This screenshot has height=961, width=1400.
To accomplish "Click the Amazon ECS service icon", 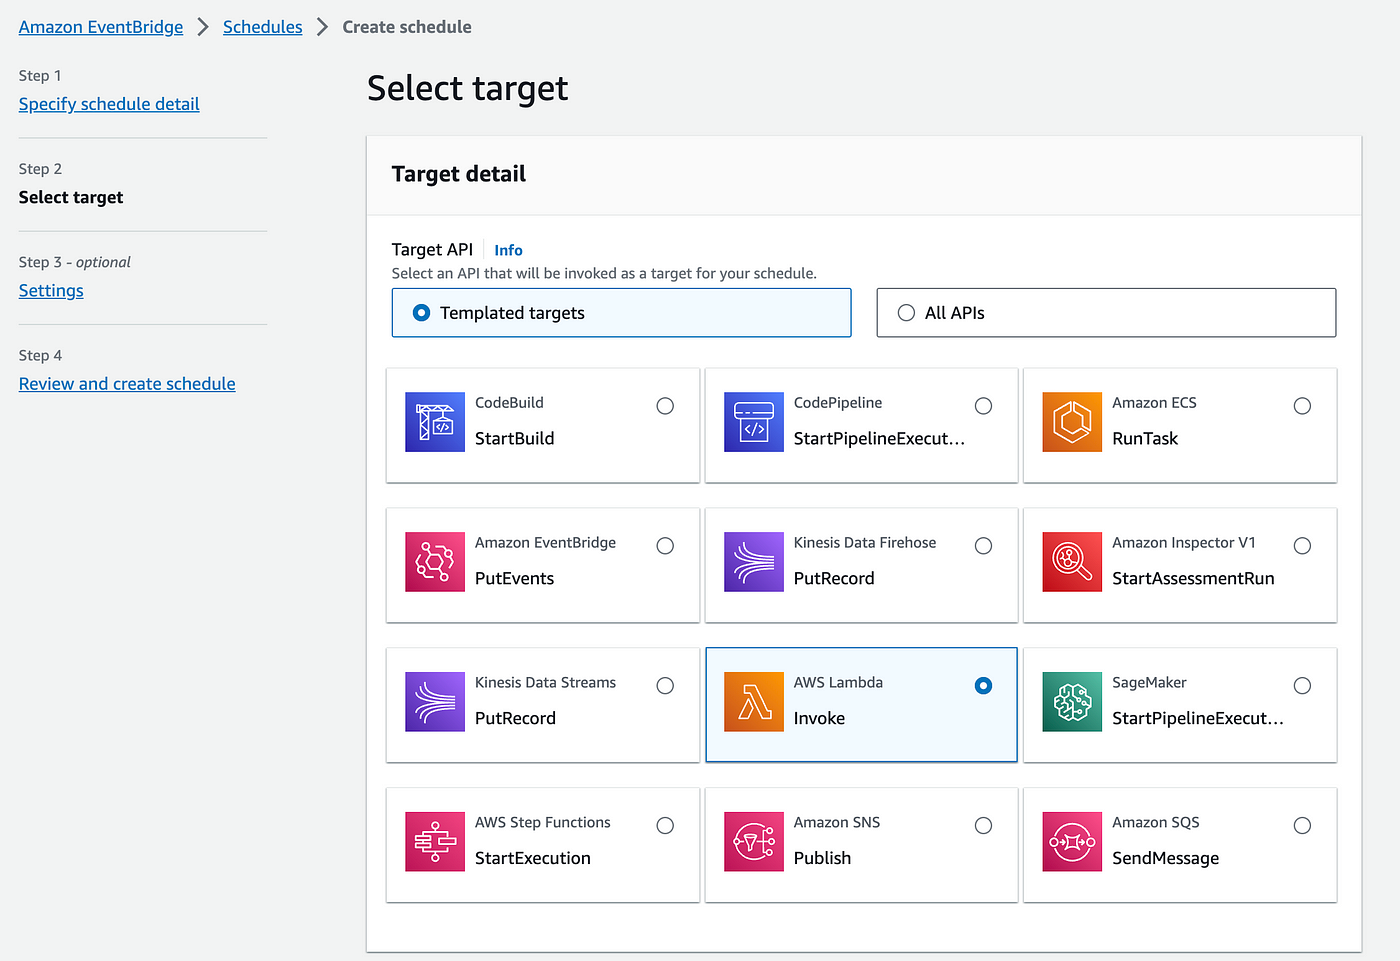I will [x=1072, y=422].
